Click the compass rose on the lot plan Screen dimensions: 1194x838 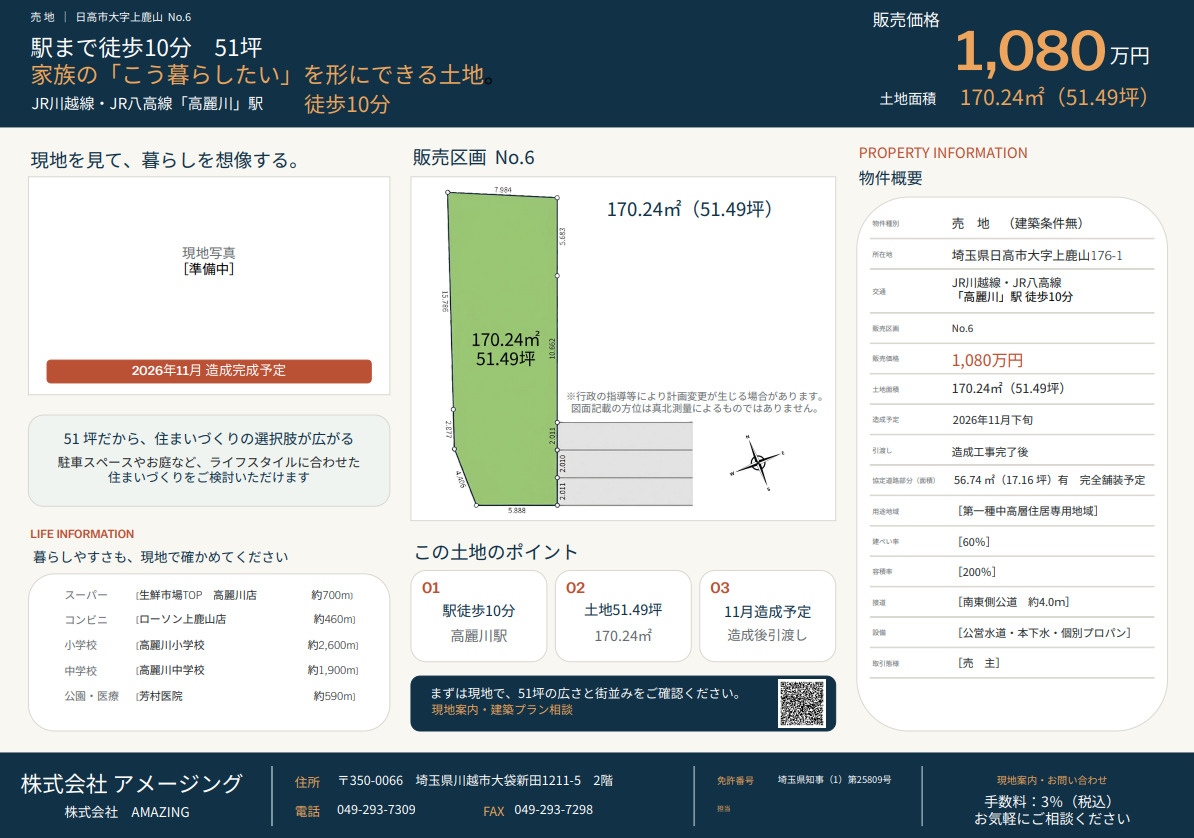click(x=757, y=462)
